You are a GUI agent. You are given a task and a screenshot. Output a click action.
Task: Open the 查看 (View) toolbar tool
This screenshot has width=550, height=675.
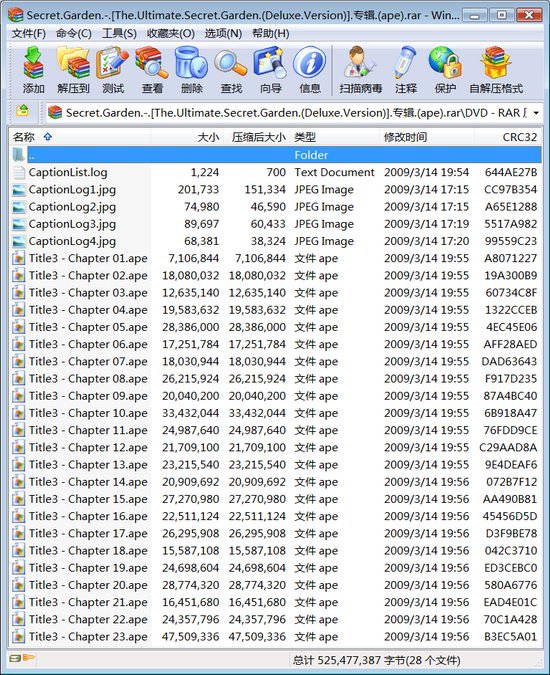tap(152, 70)
